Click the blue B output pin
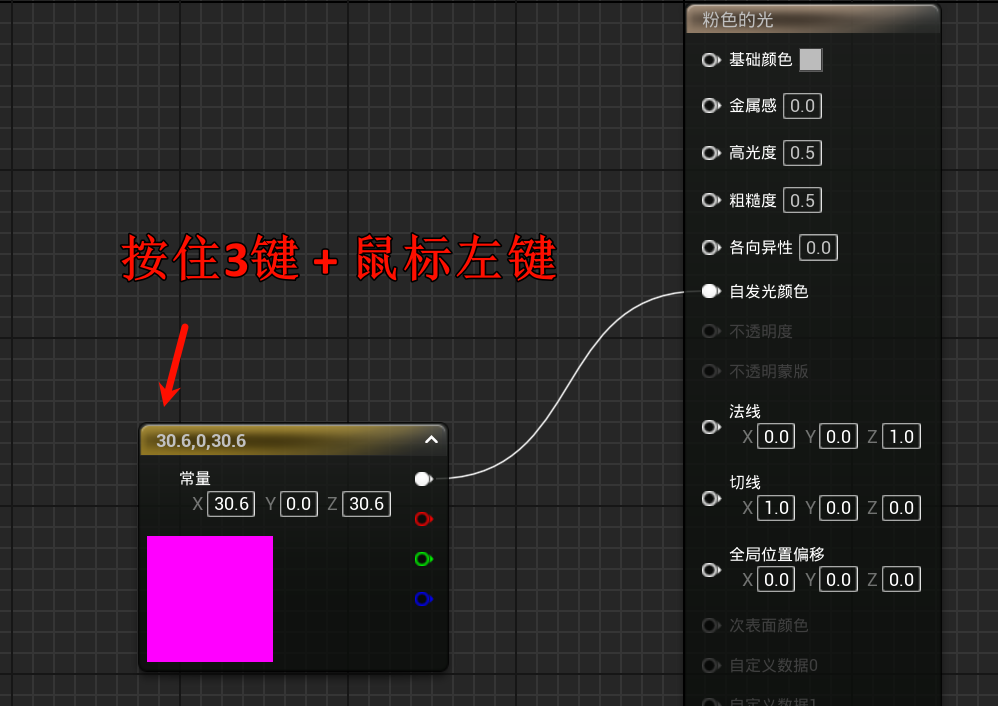Screen dimensions: 998x706 coord(422,599)
